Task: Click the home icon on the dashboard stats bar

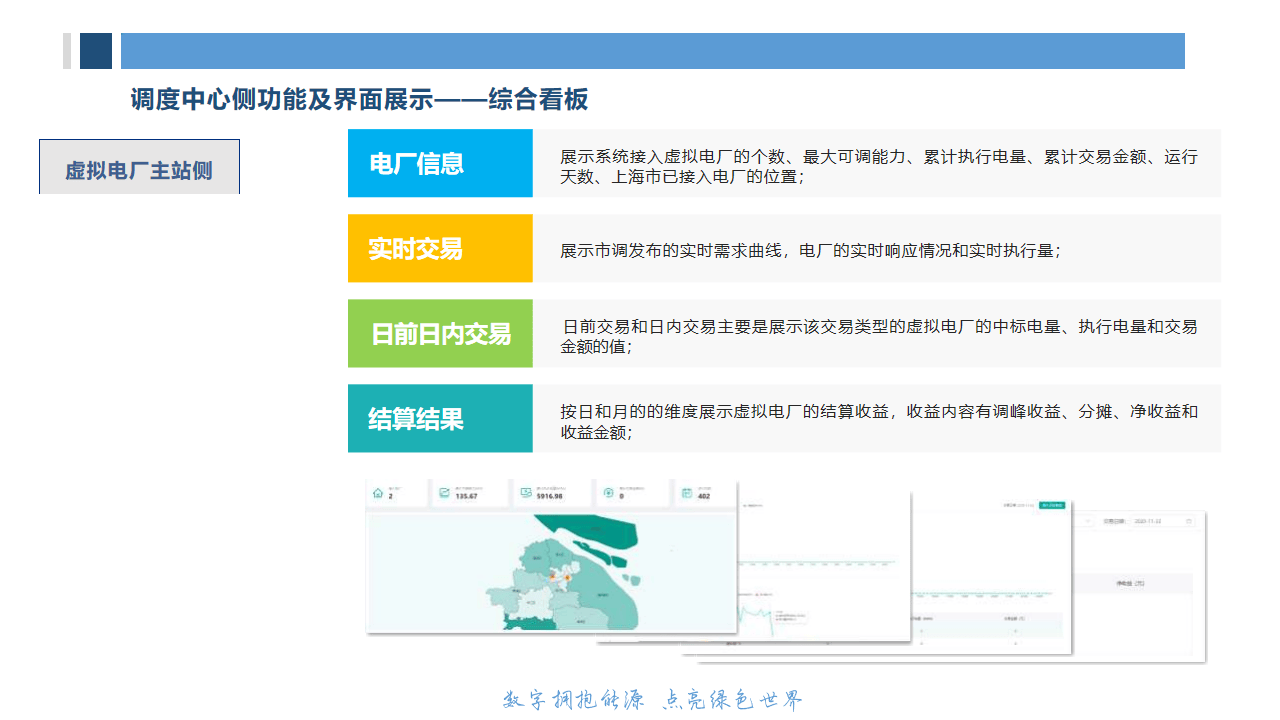Action: pos(378,492)
